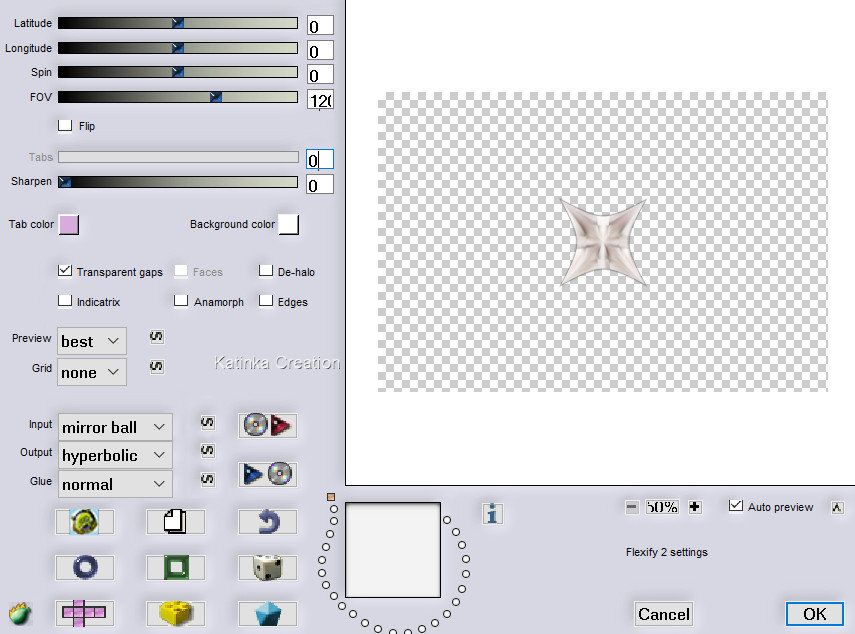Click the lock icon beside Preview dropdown
Screen dimensions: 855x634
pos(156,336)
